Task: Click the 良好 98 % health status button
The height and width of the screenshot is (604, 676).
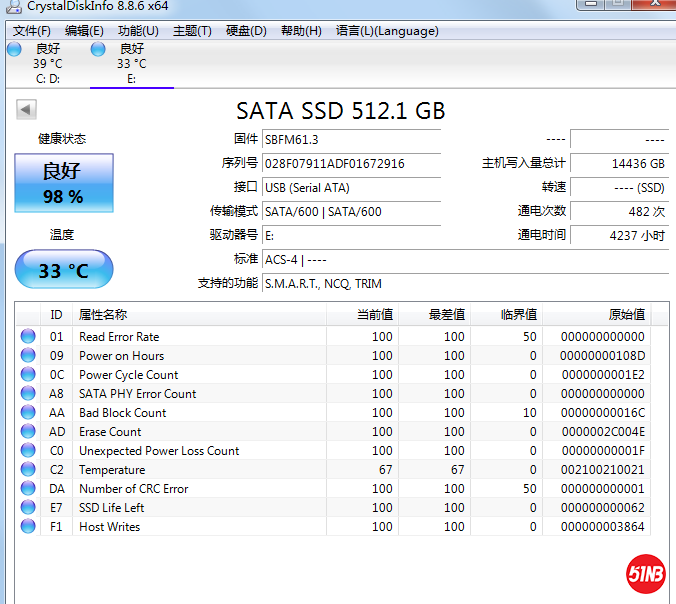Action: pos(64,182)
